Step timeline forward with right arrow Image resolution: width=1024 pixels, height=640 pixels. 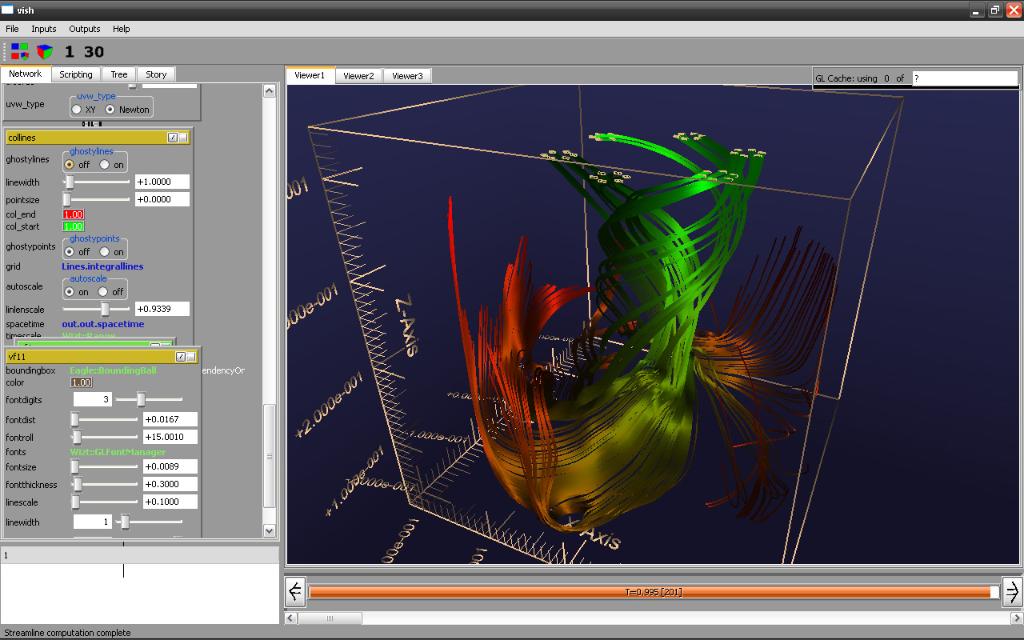pos(1011,591)
